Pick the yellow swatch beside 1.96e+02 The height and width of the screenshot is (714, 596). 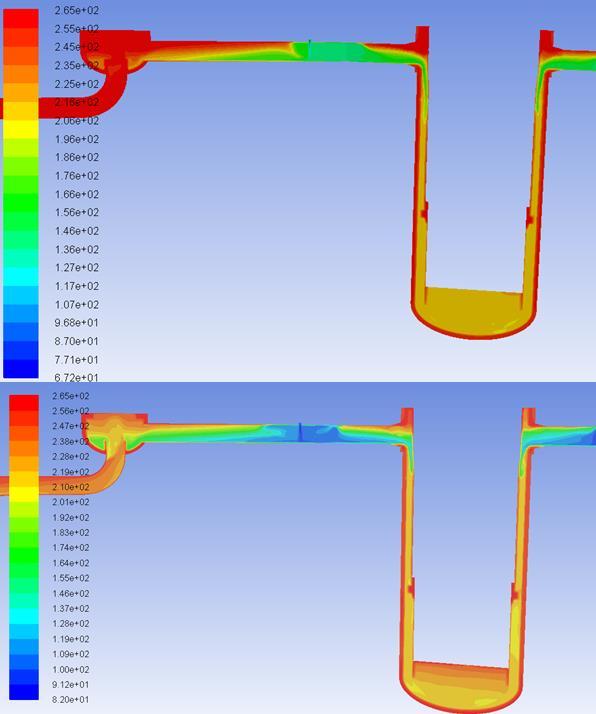[x=21, y=130]
